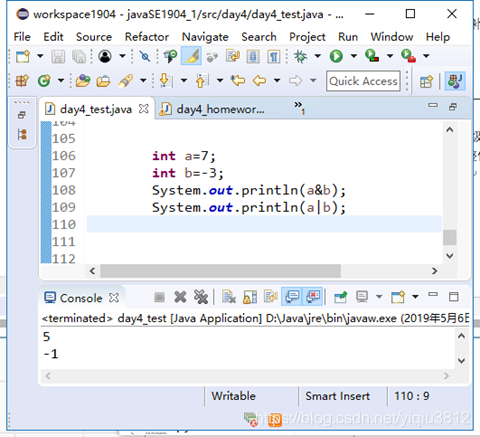Click the Package Explorer fast view icon

pyautogui.click(x=22, y=134)
